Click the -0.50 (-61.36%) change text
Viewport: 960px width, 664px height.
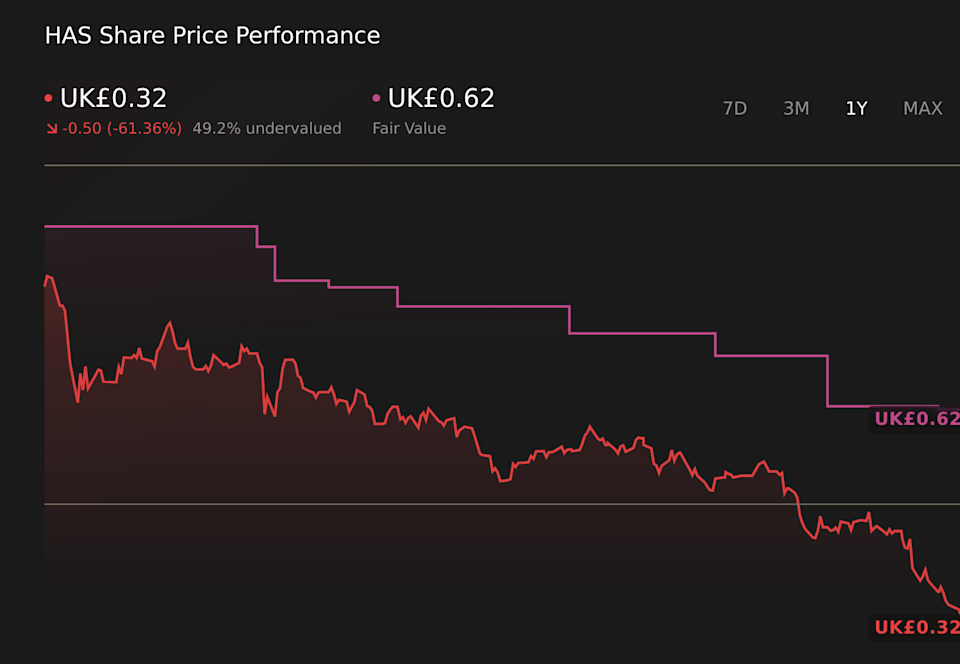tap(122, 129)
